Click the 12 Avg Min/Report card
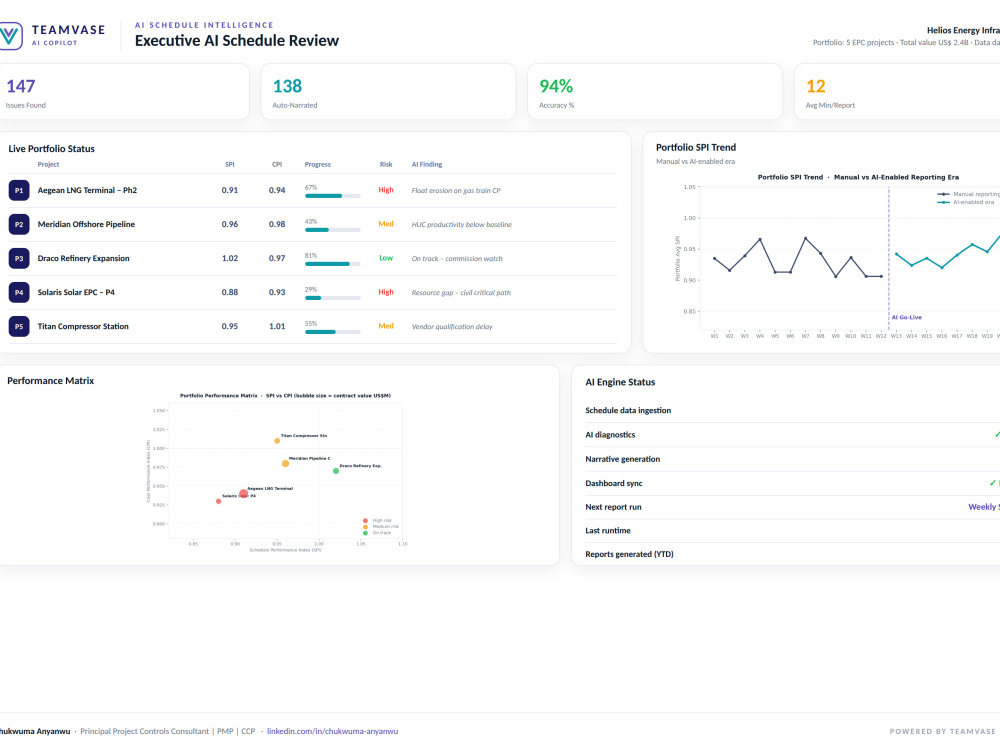 coord(897,92)
